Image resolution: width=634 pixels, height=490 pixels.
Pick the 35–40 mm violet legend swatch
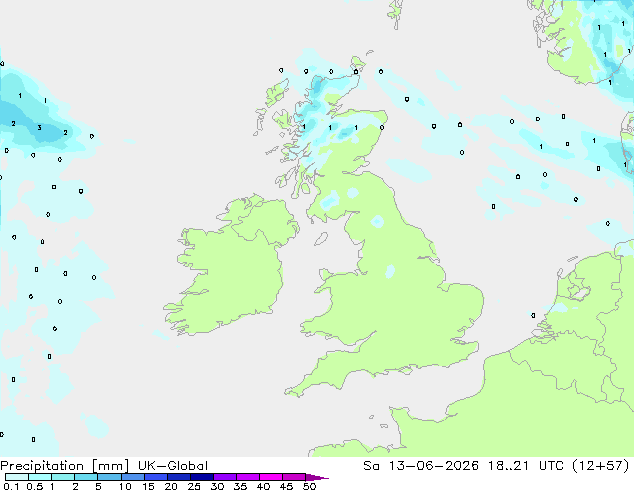(x=248, y=477)
